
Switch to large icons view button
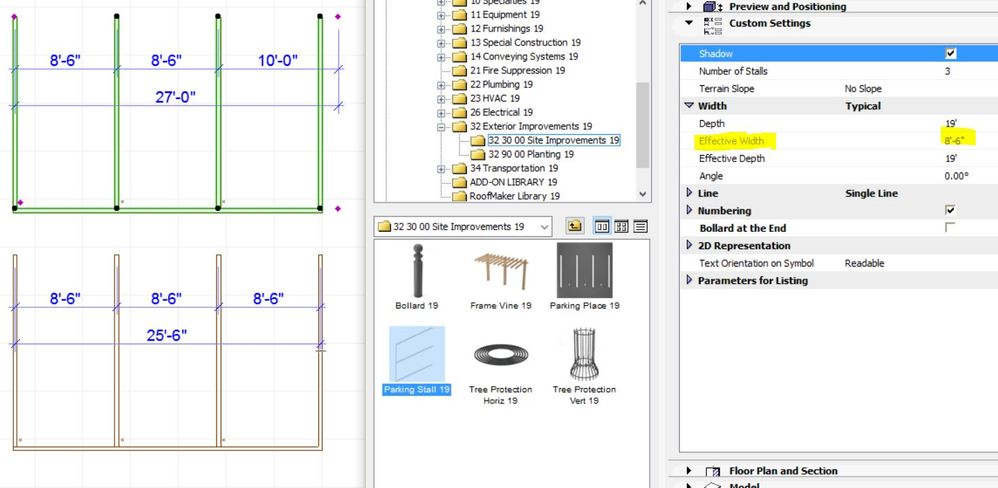click(x=601, y=226)
